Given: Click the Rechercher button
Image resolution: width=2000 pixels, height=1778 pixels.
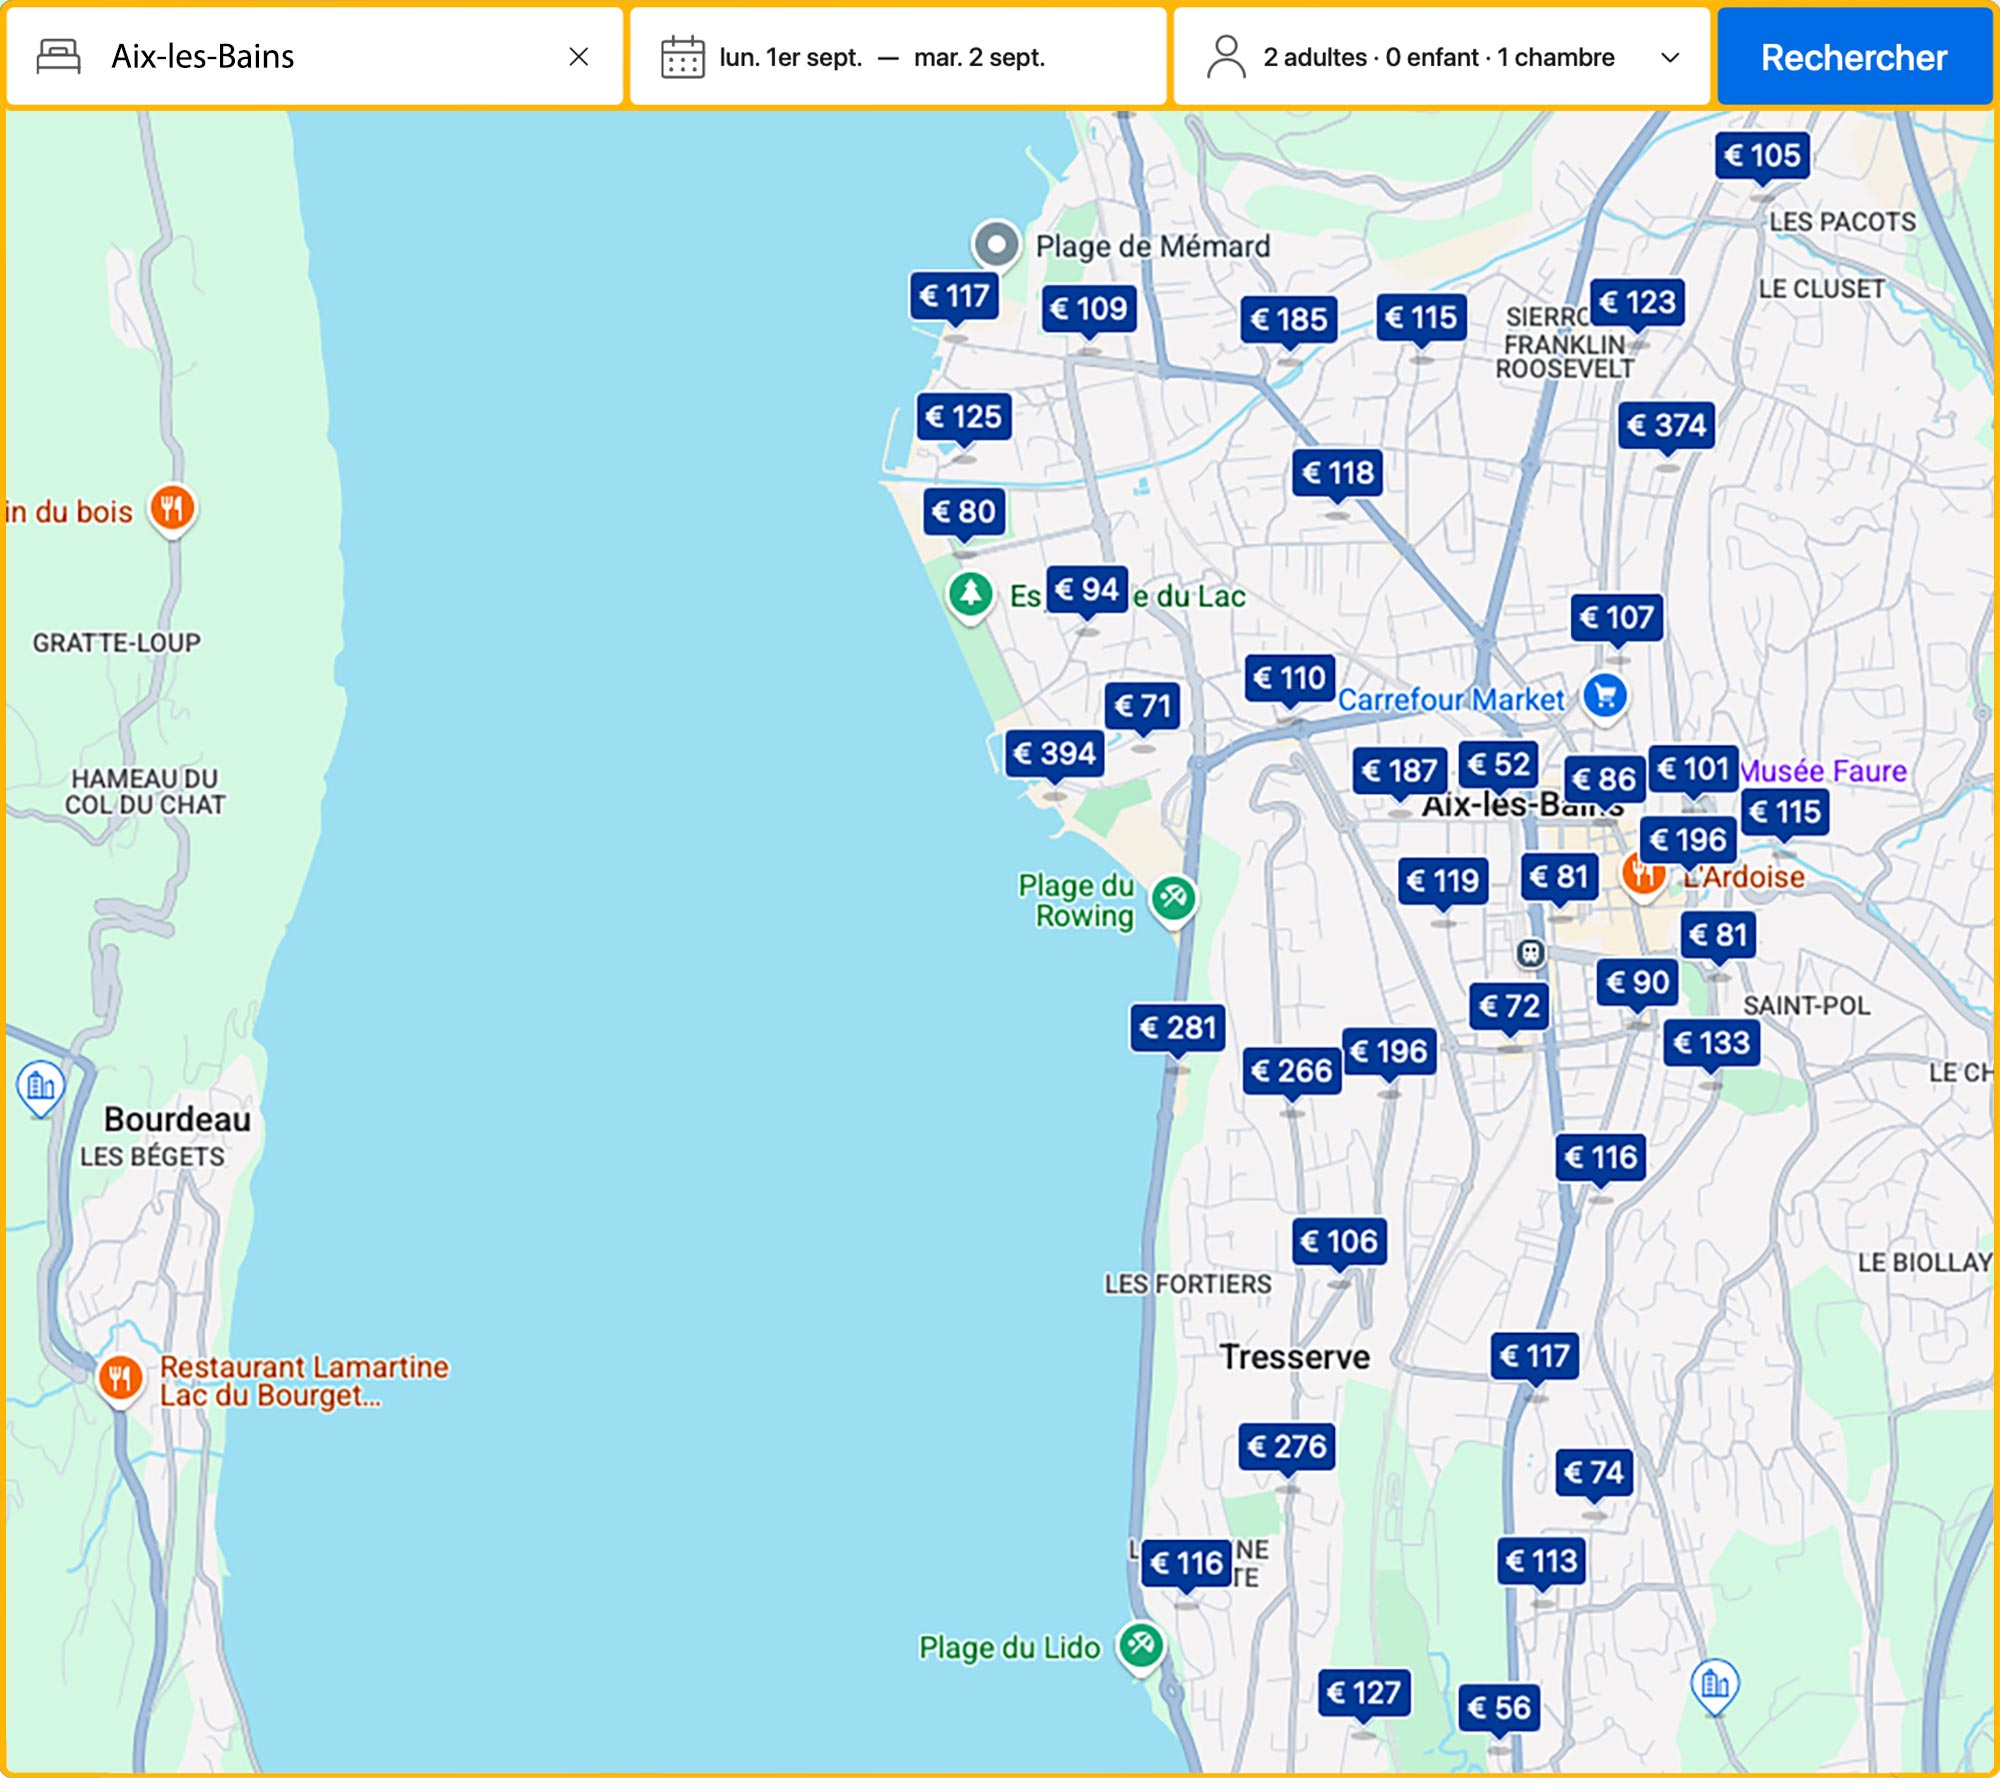Looking at the screenshot, I should (x=1855, y=57).
